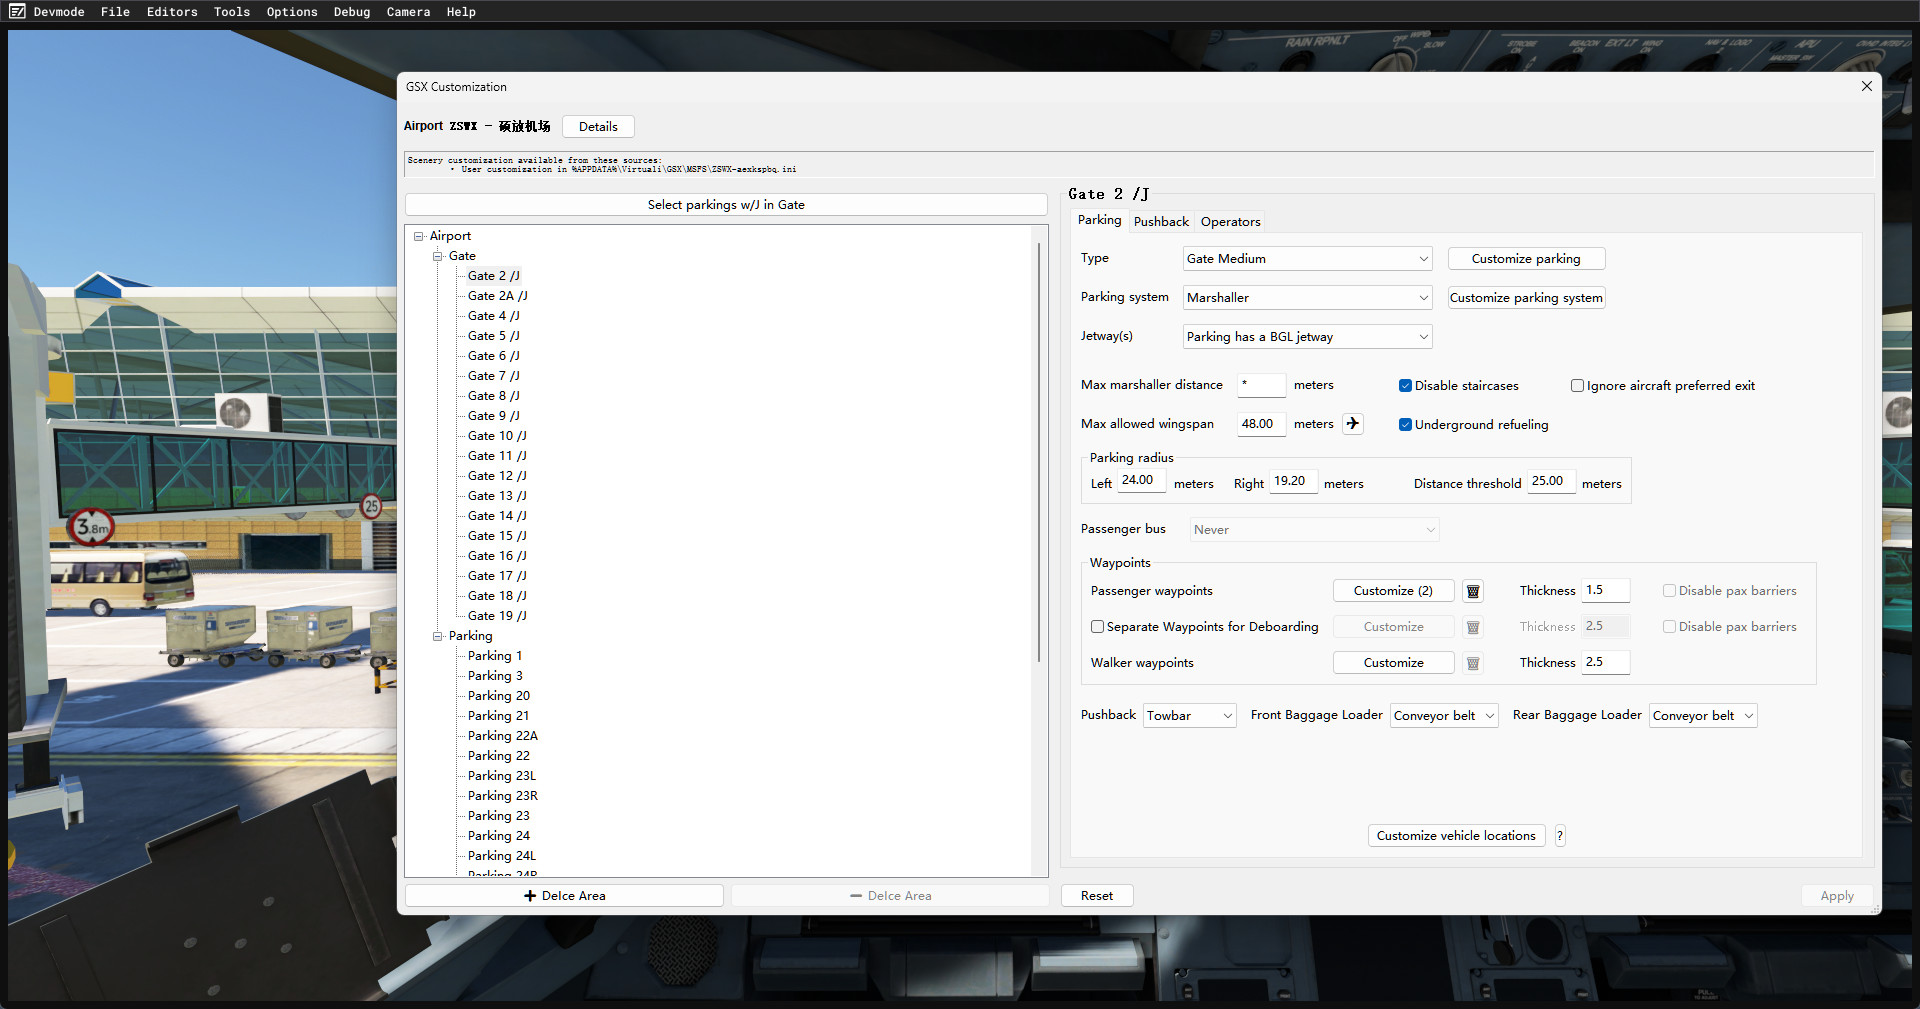The width and height of the screenshot is (1920, 1009).
Task: Select Gate 4 /J in tree
Action: tap(493, 316)
